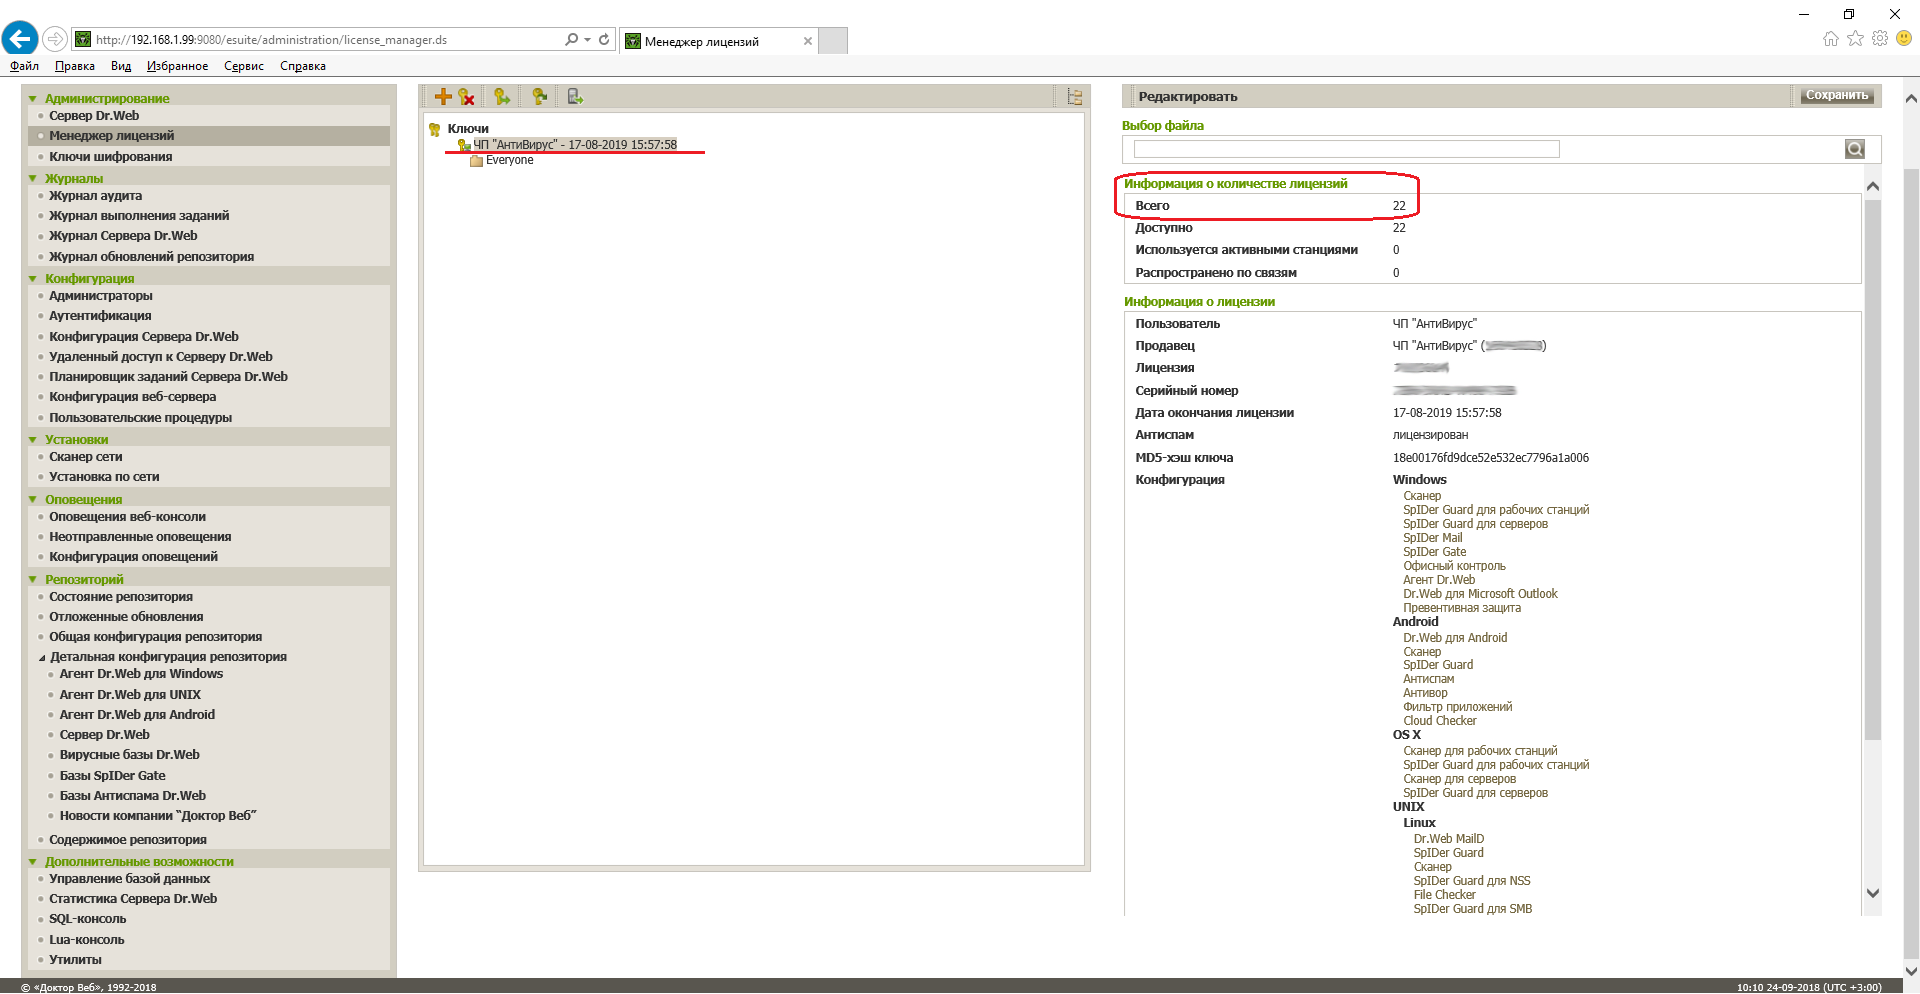Click scroll-up arrow of license info panel

pyautogui.click(x=1873, y=186)
